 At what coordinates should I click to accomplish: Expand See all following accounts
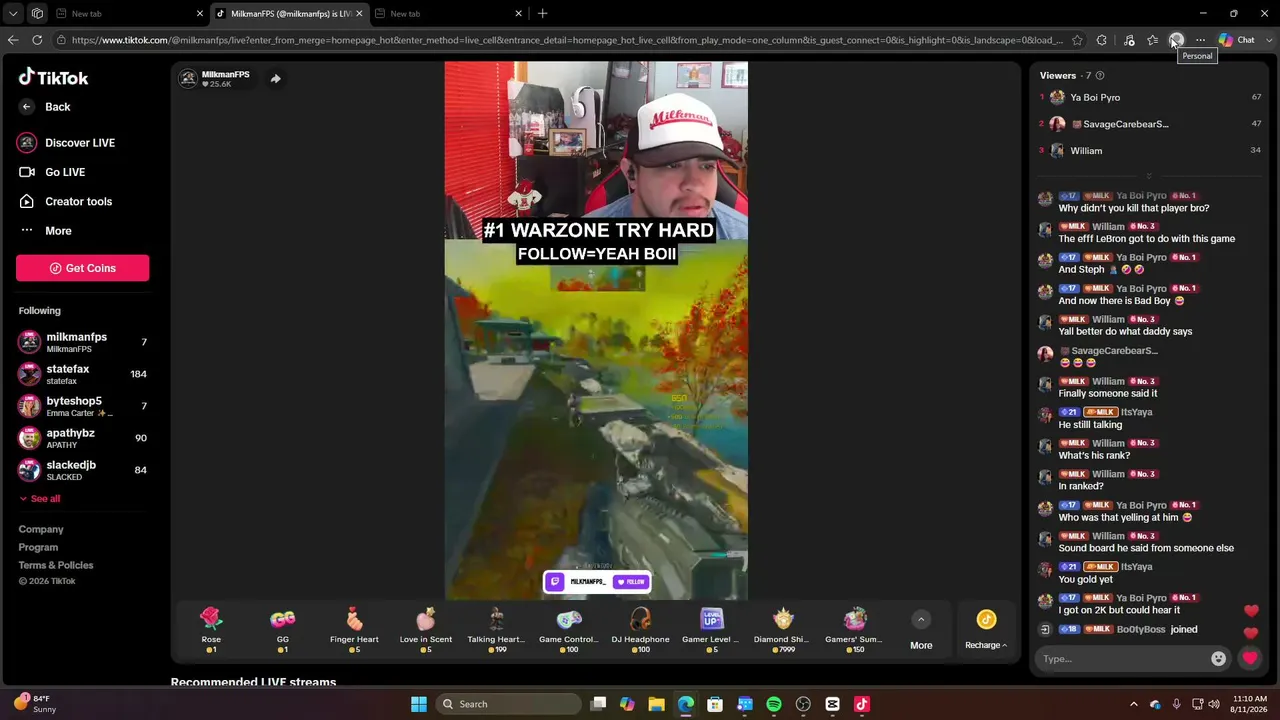pos(39,499)
